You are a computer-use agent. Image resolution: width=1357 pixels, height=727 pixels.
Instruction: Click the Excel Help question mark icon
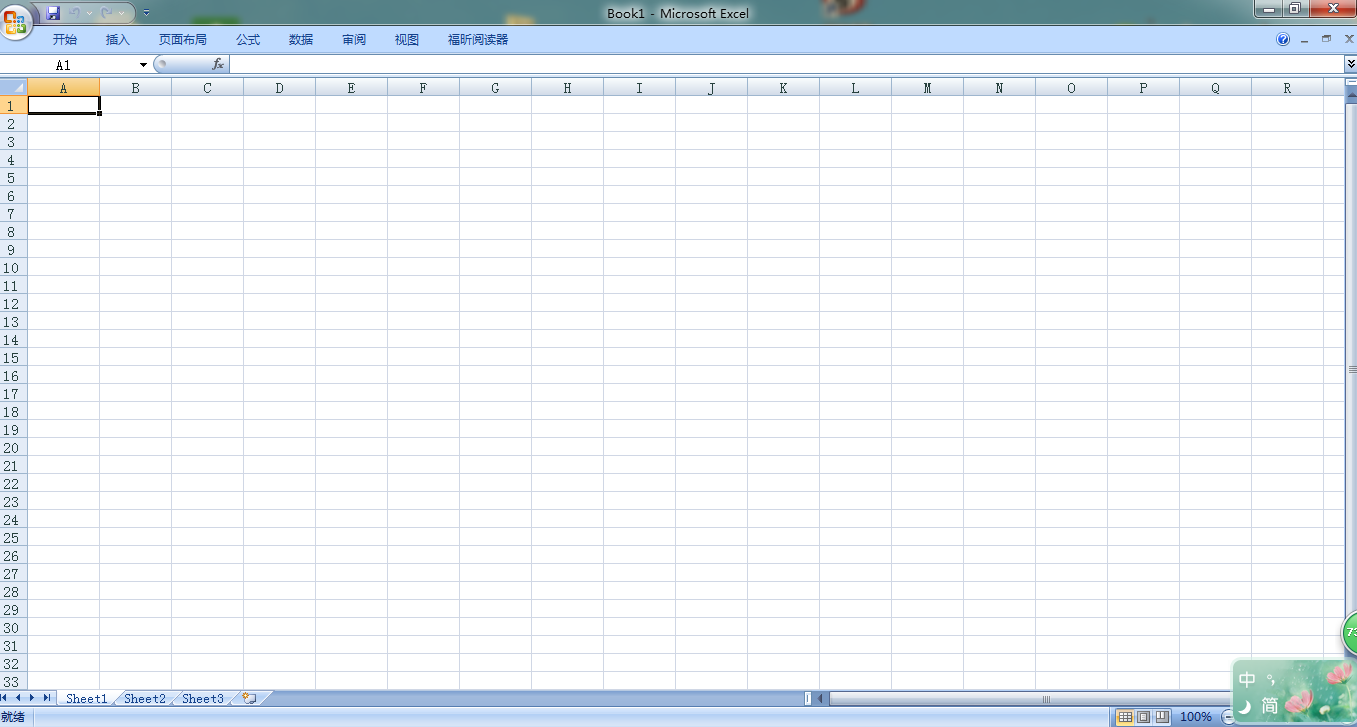click(1283, 40)
